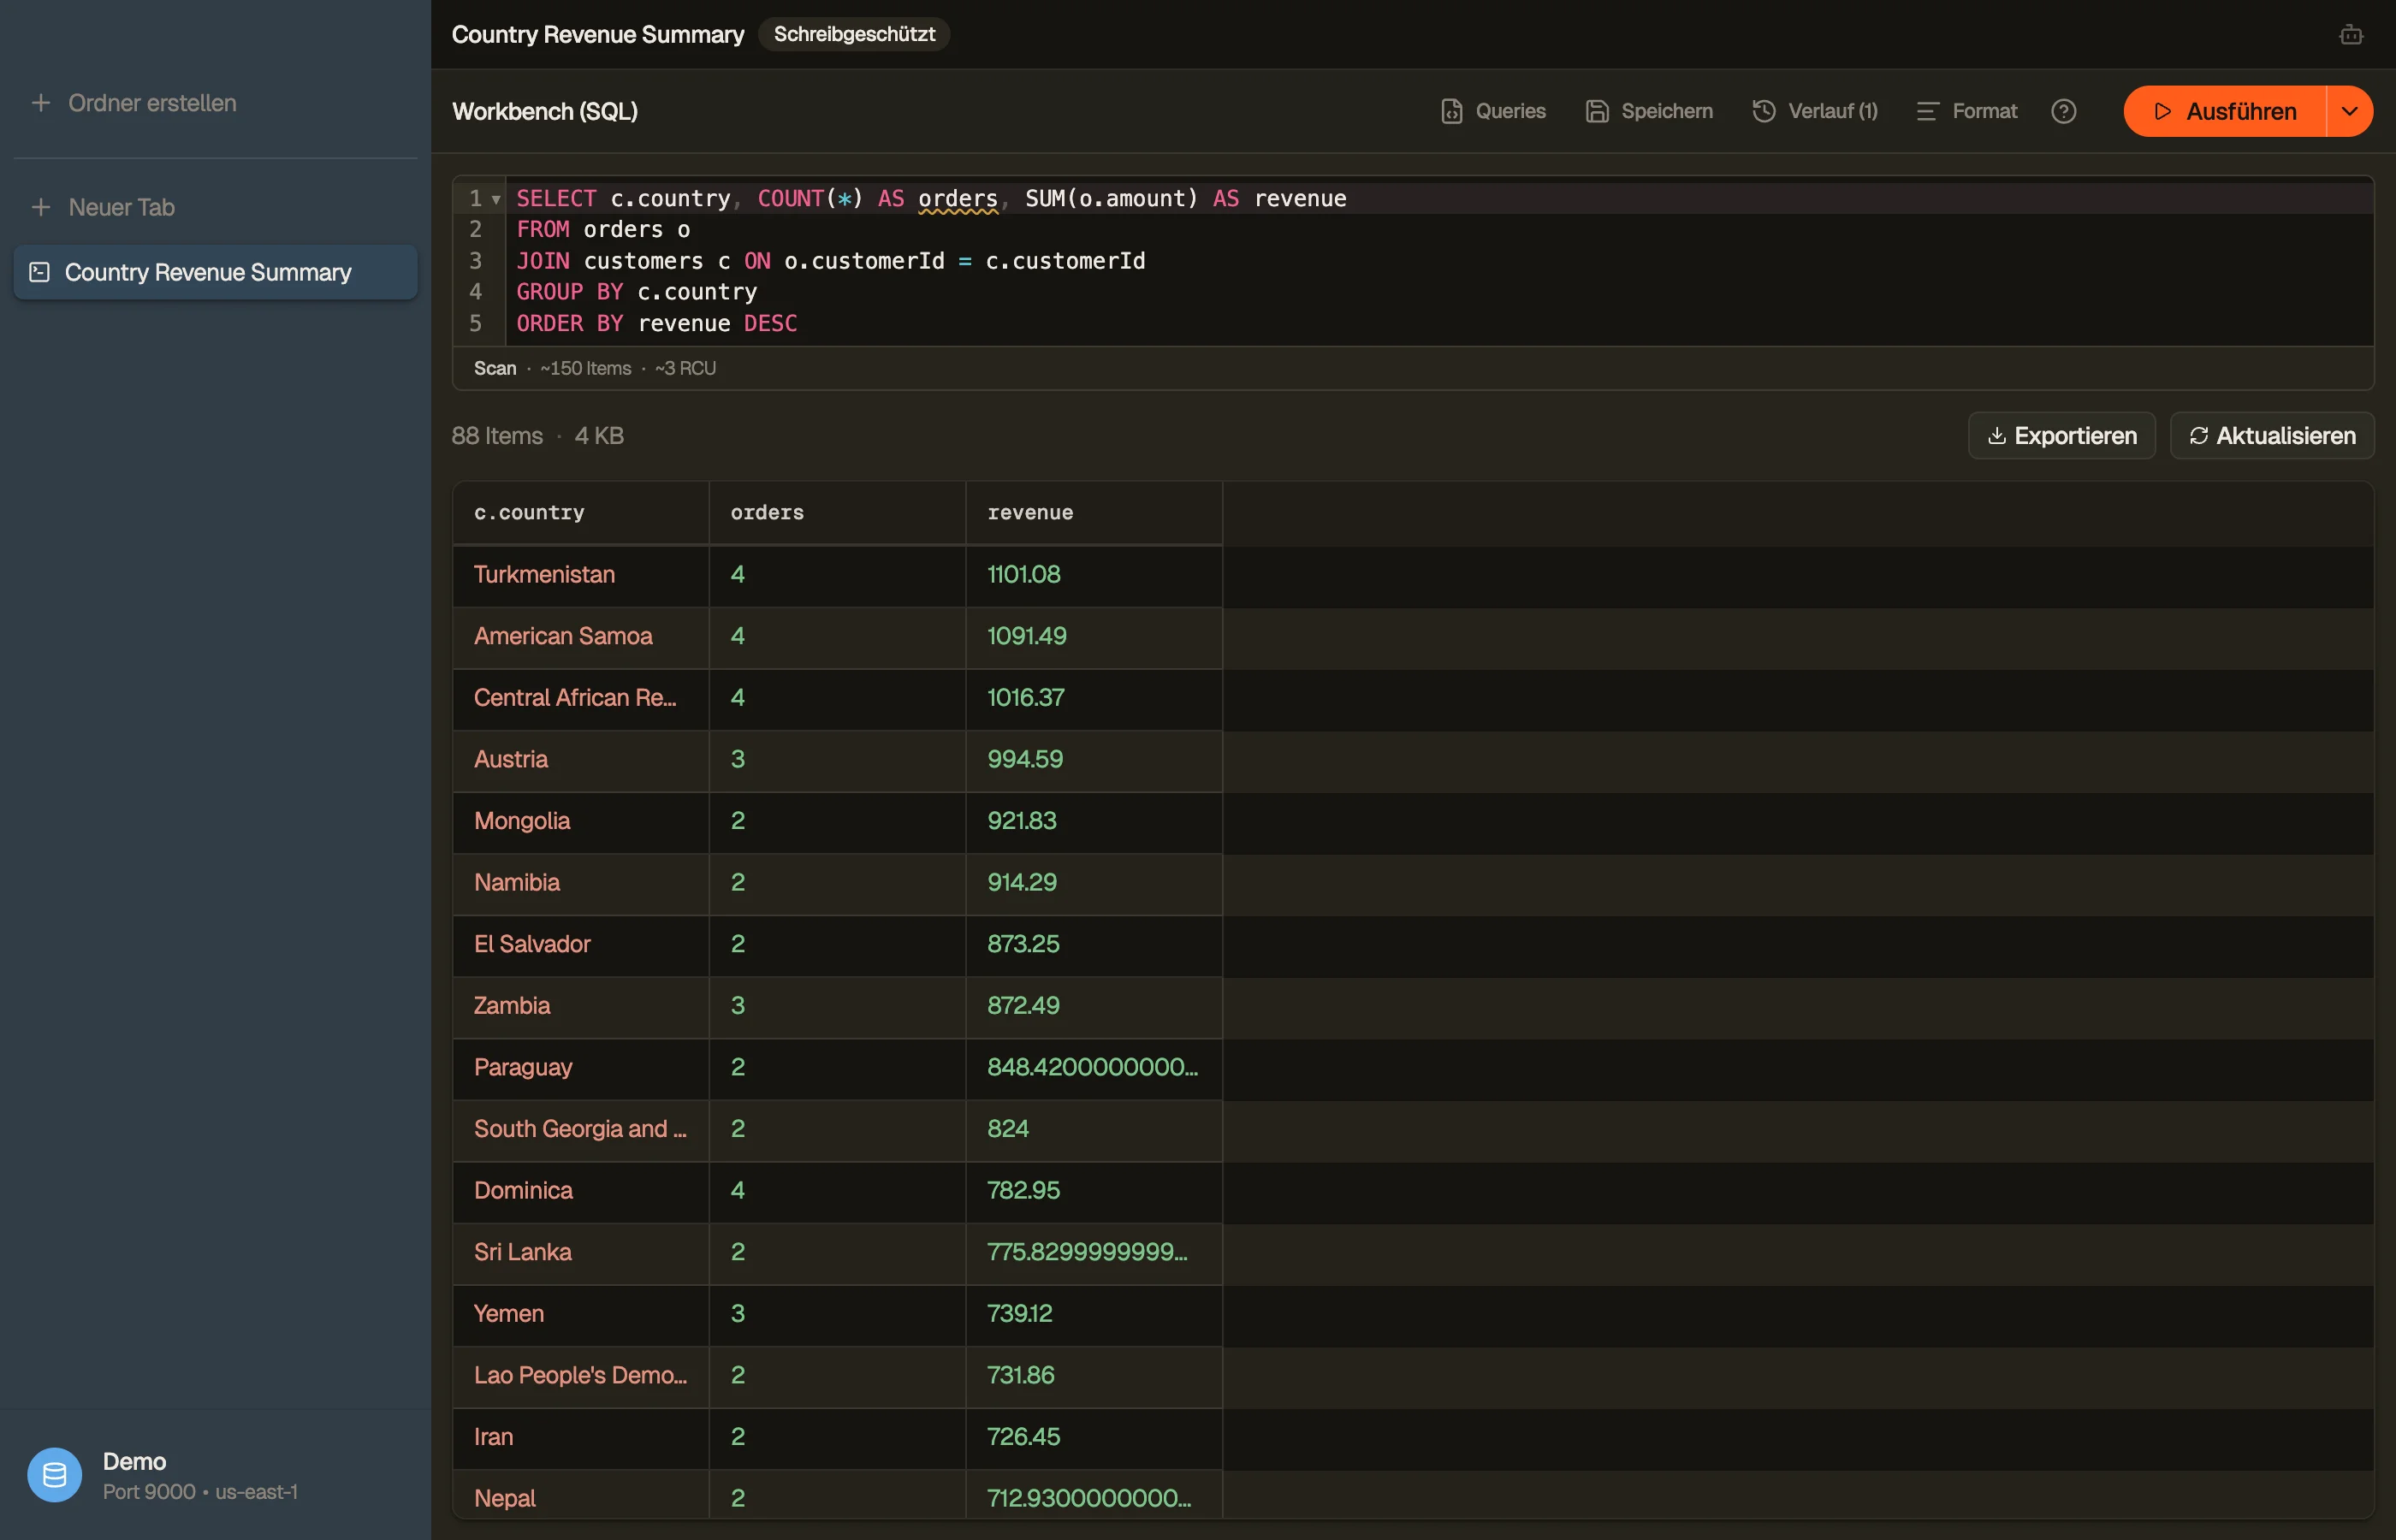Click the download icon in Exportieren
The image size is (2396, 1540).
pyautogui.click(x=1996, y=436)
